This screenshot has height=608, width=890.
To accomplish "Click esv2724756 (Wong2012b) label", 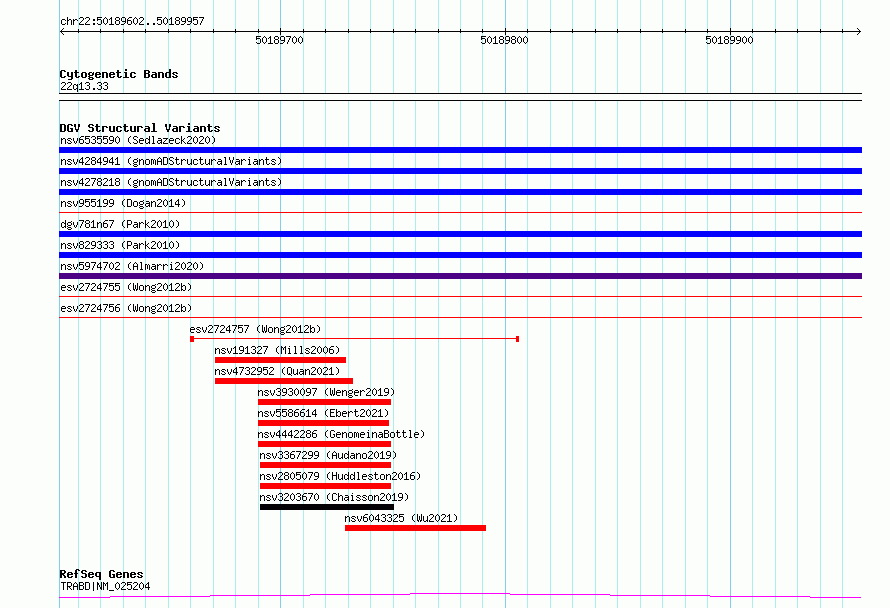I will 126,308.
